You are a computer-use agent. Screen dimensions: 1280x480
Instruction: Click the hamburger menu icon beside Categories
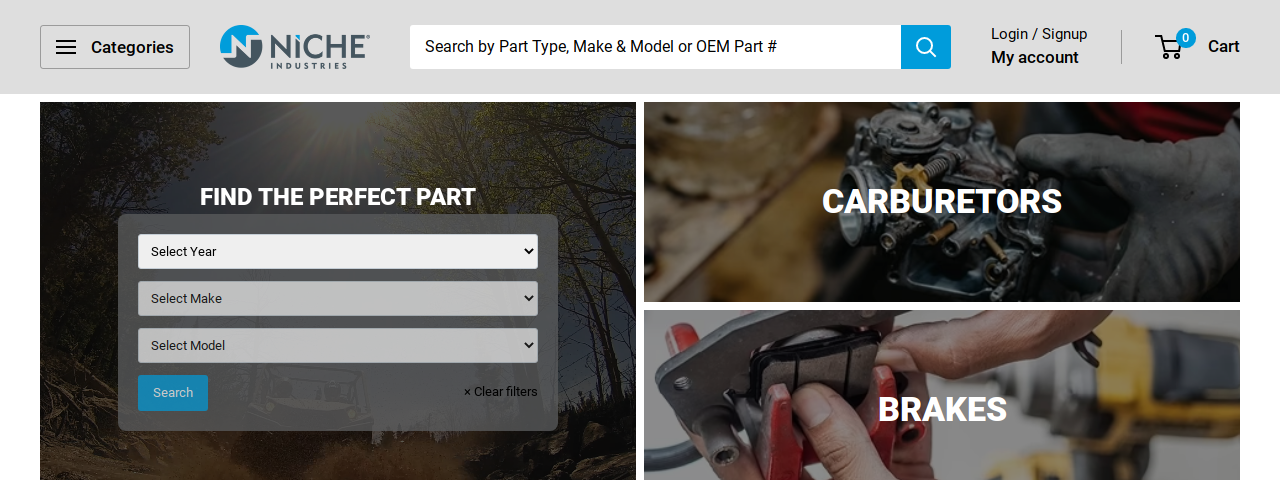66,47
